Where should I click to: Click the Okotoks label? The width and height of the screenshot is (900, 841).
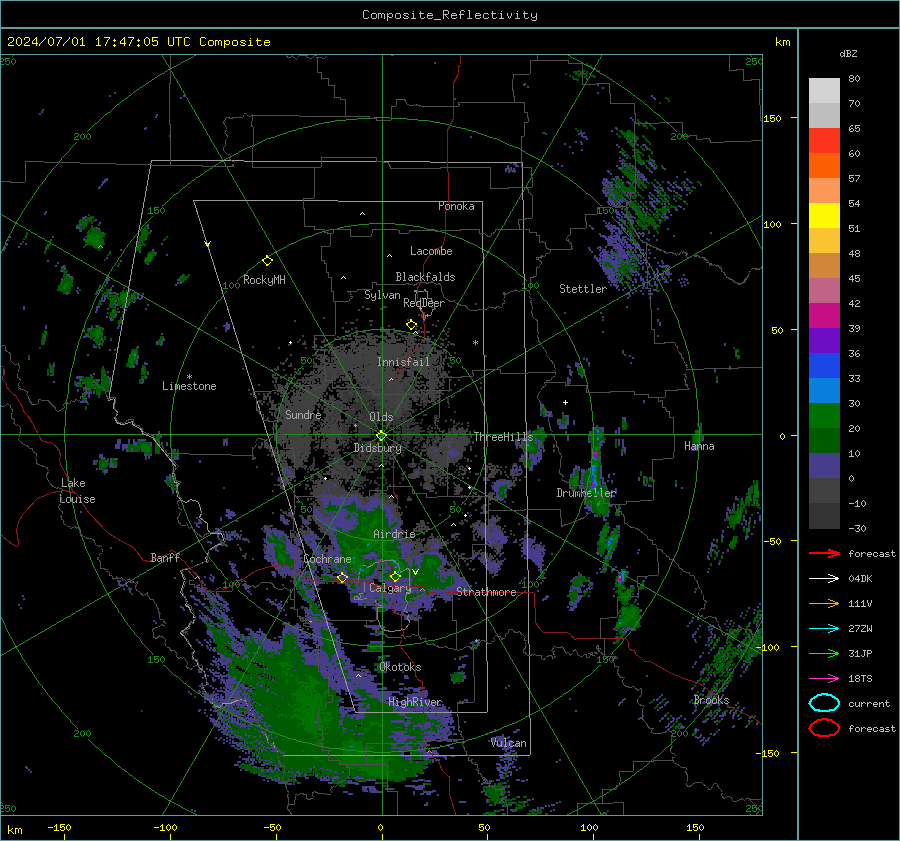point(400,667)
